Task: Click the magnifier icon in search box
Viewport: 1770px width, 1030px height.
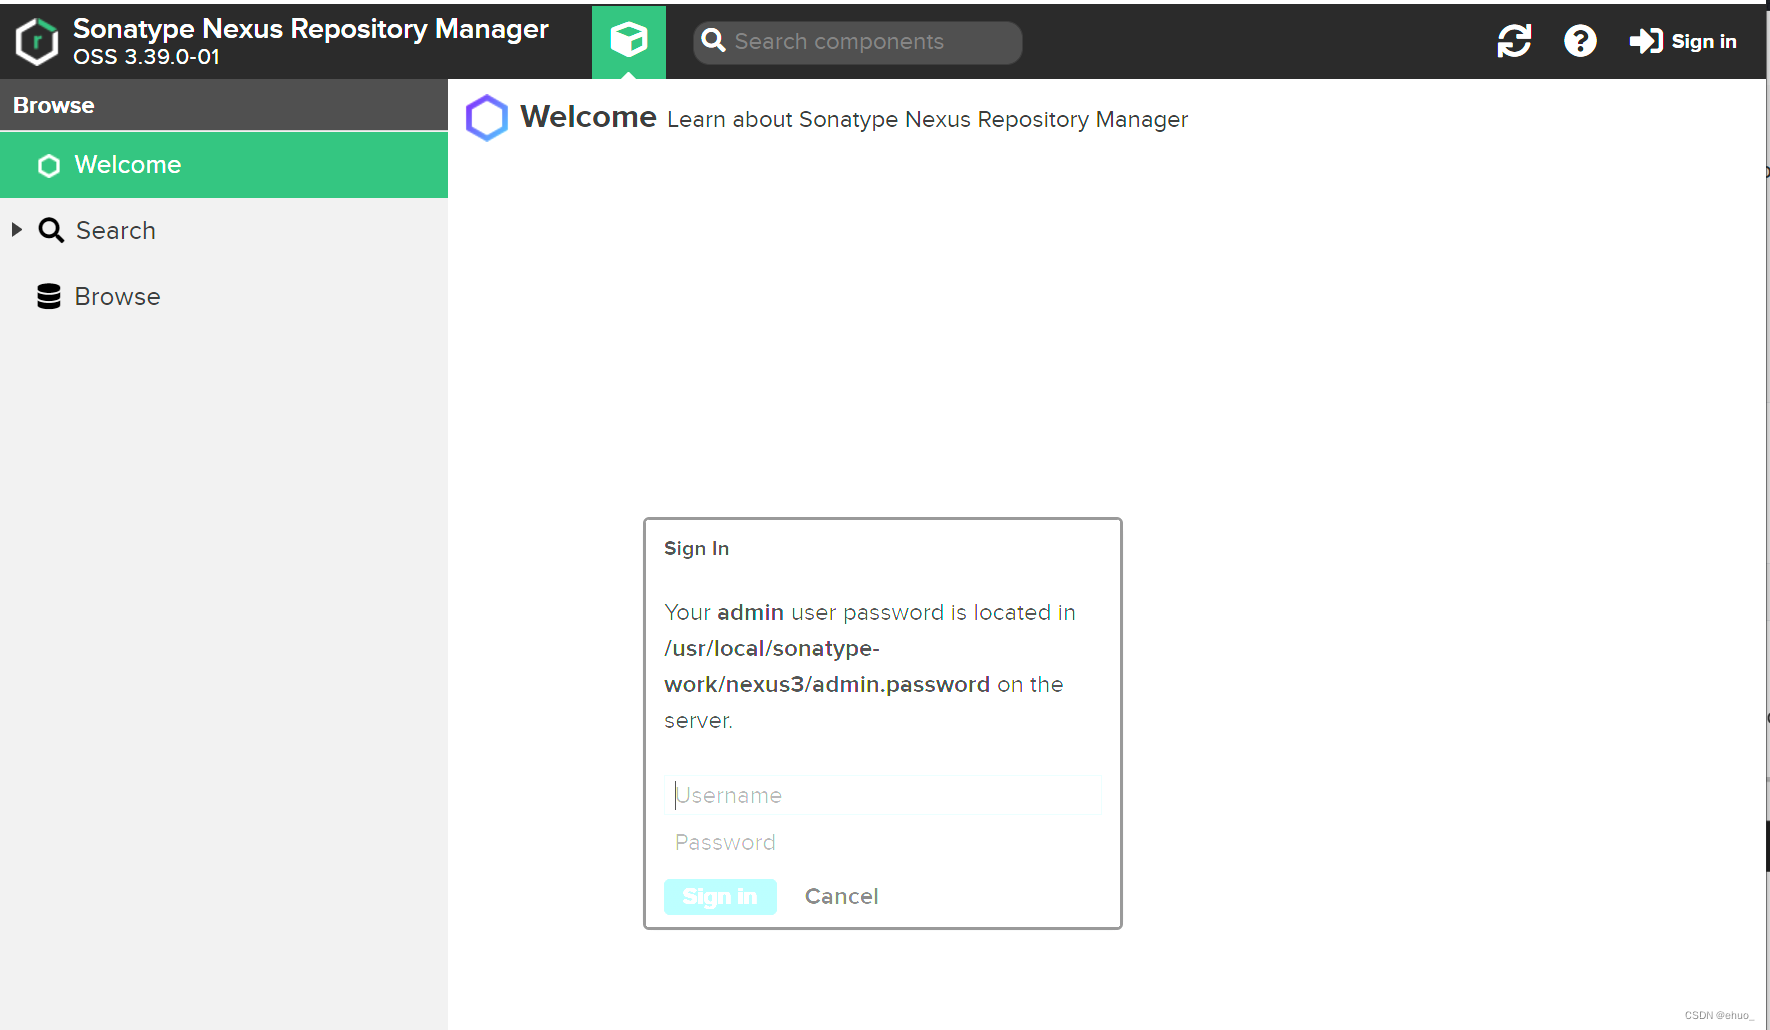Action: click(x=713, y=41)
